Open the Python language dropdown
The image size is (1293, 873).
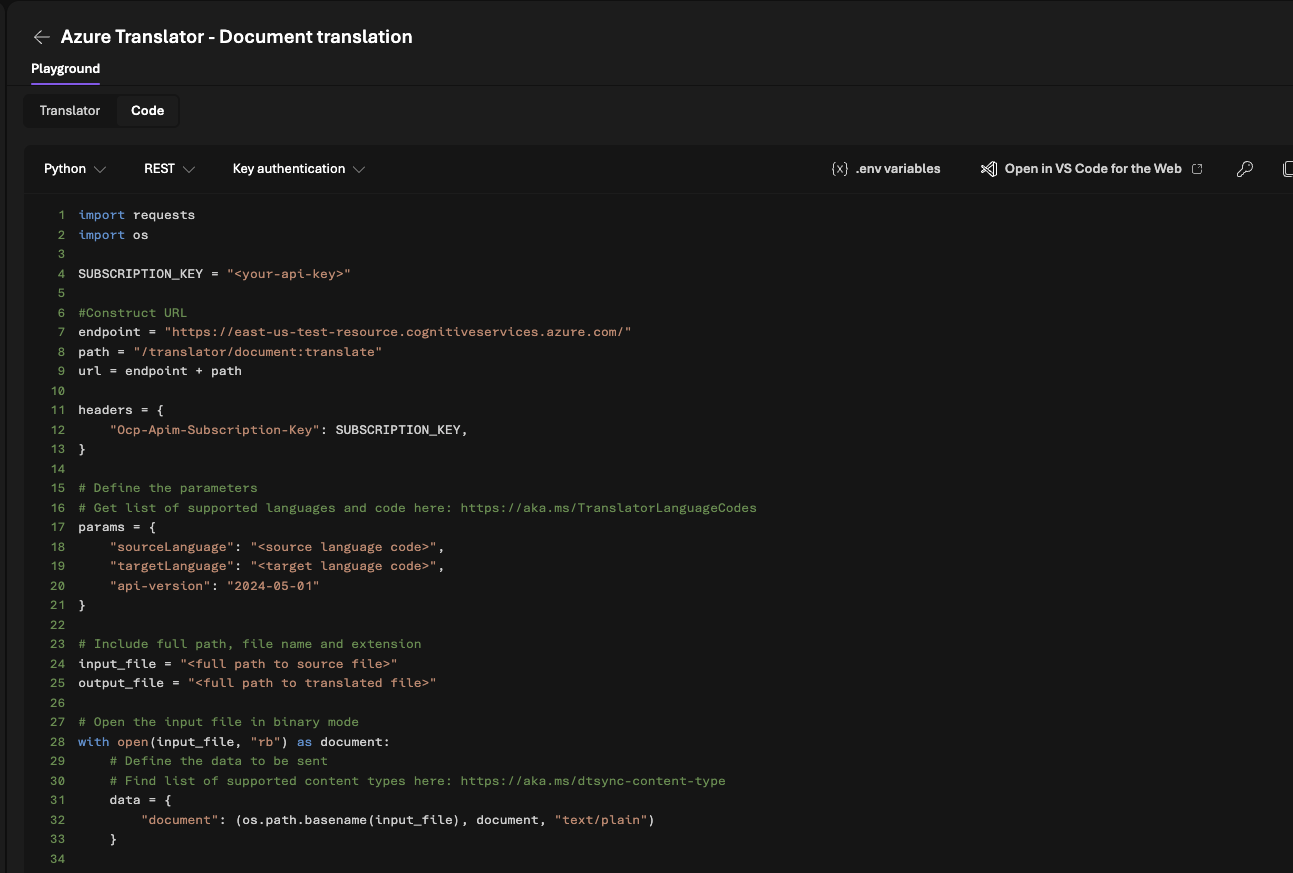[75, 169]
